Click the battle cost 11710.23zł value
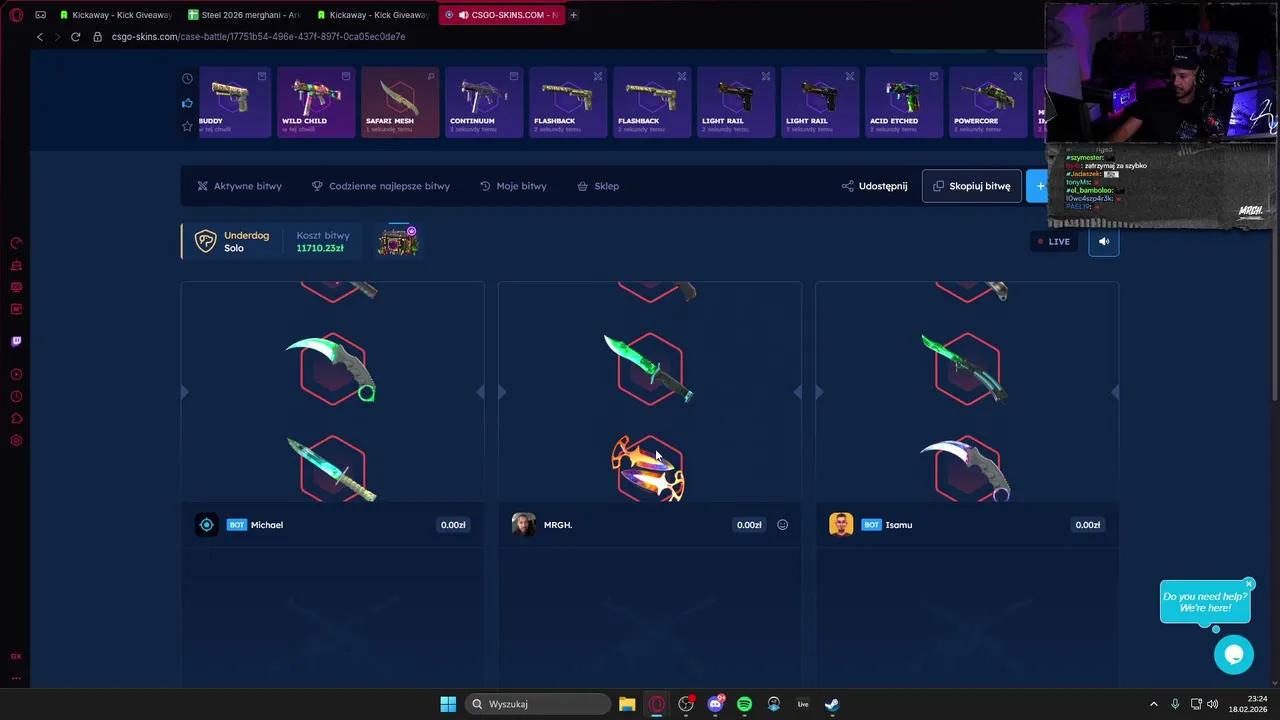This screenshot has width=1280, height=720. click(320, 248)
